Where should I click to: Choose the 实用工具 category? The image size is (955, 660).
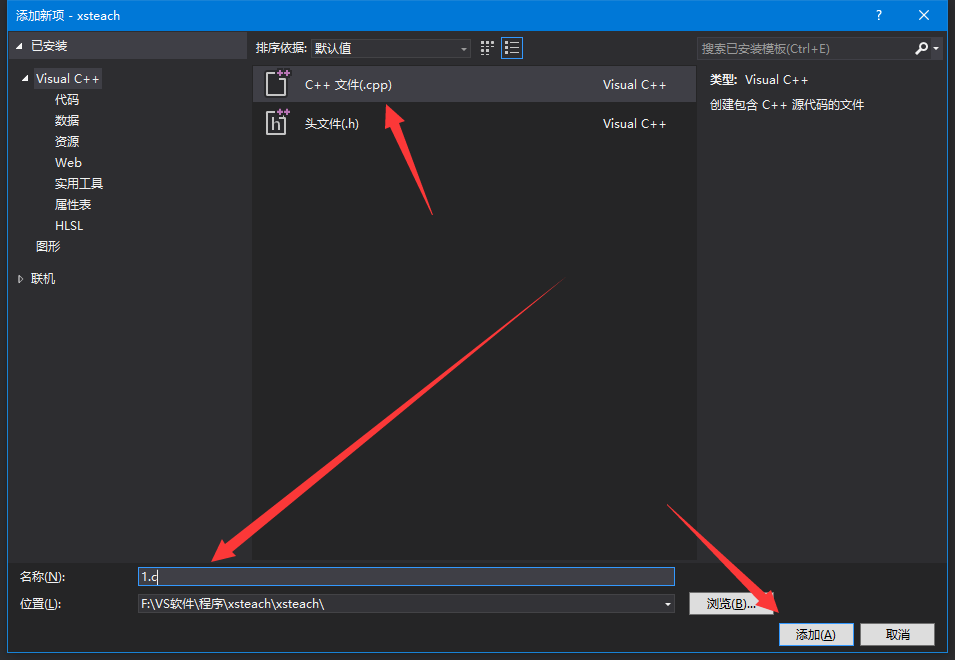point(79,184)
